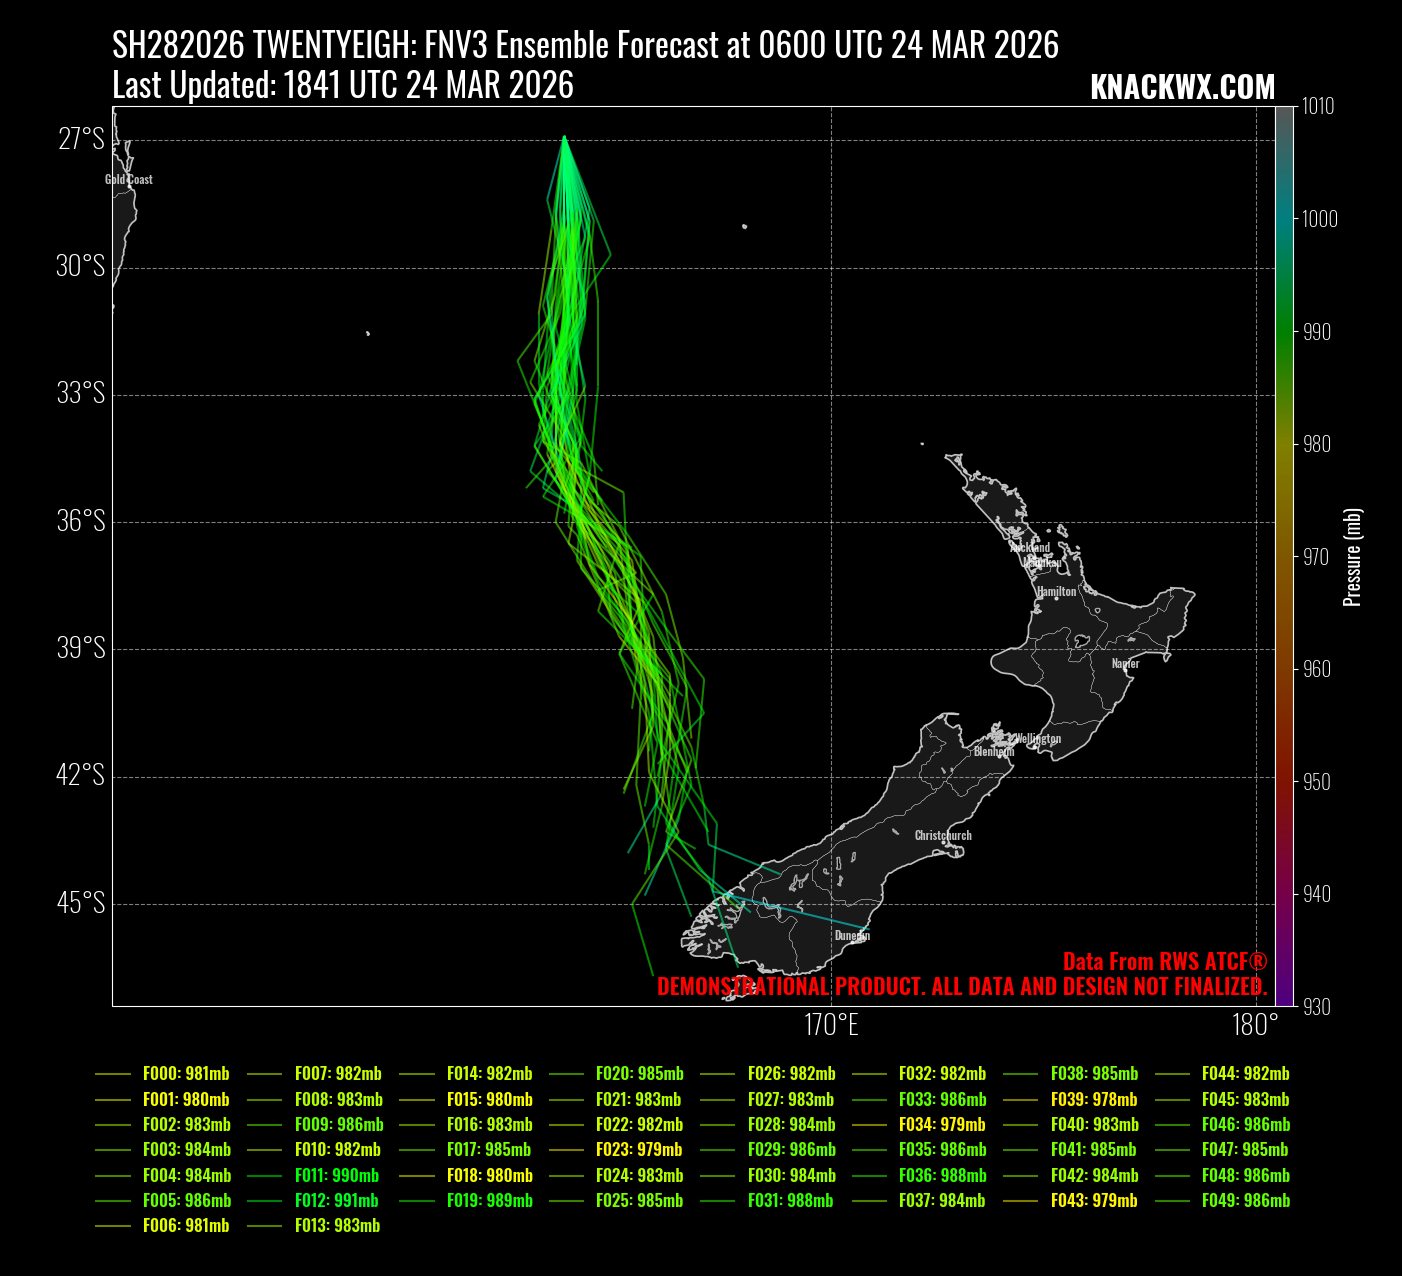The height and width of the screenshot is (1276, 1402).
Task: Click the F013: 983mb legend entry
Action: click(337, 1225)
